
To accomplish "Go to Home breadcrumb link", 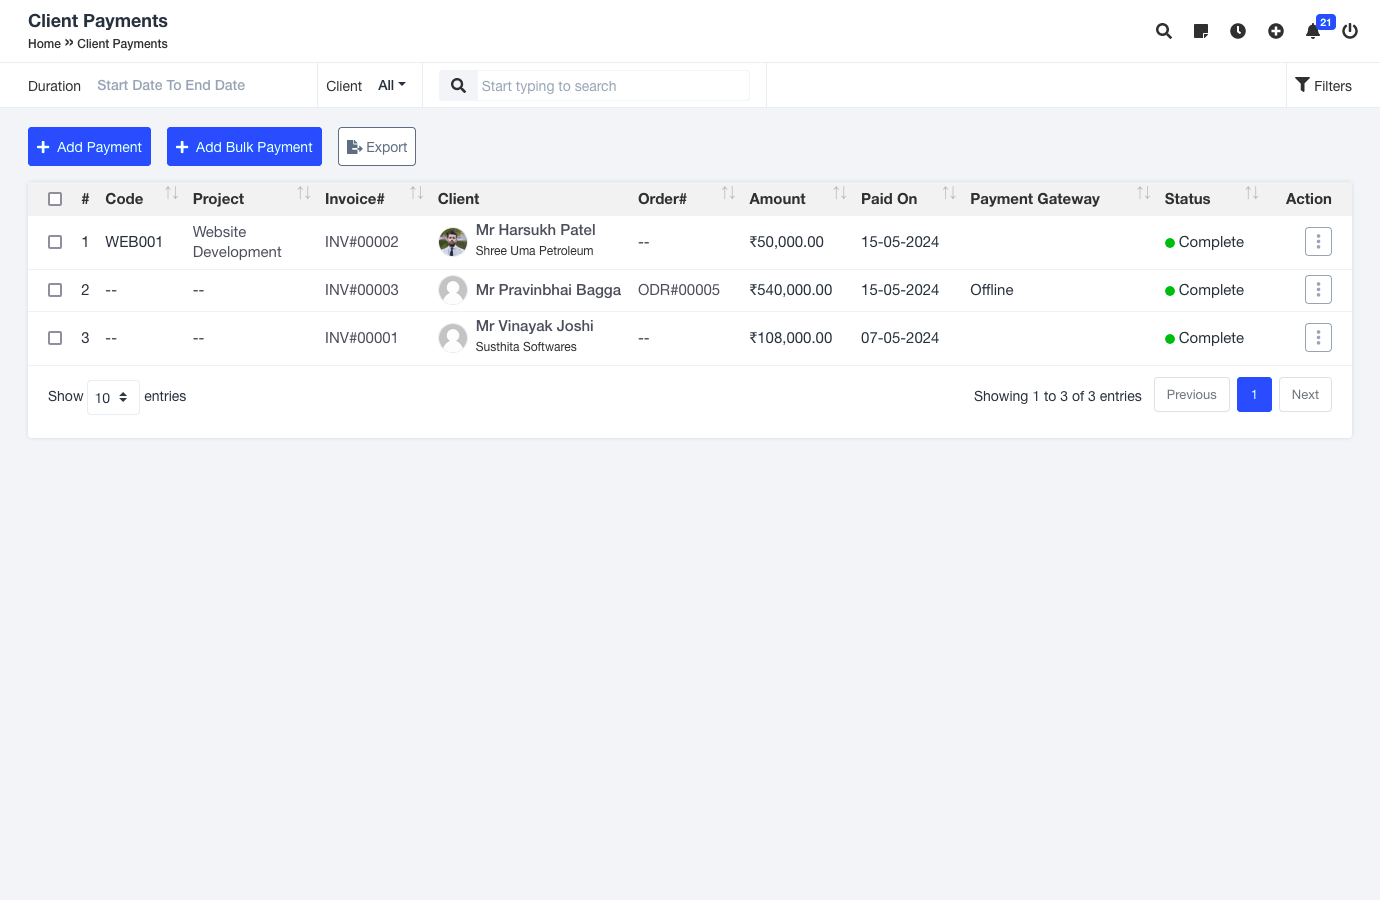I will click(x=44, y=44).
